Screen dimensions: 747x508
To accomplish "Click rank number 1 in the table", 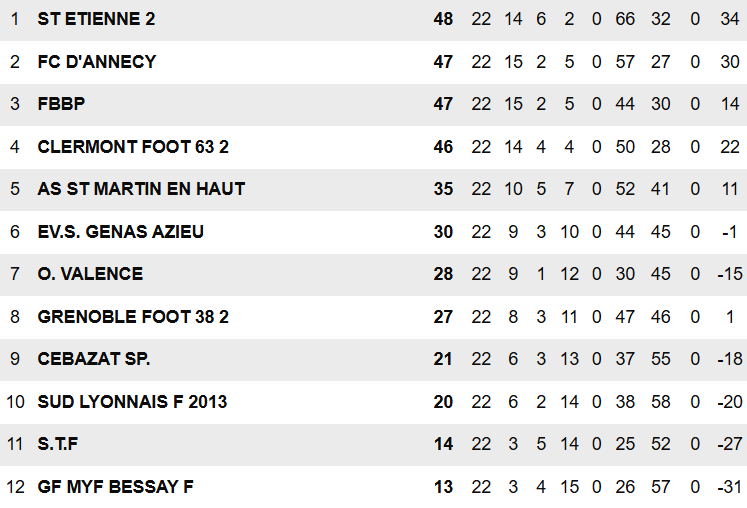I will tap(15, 19).
